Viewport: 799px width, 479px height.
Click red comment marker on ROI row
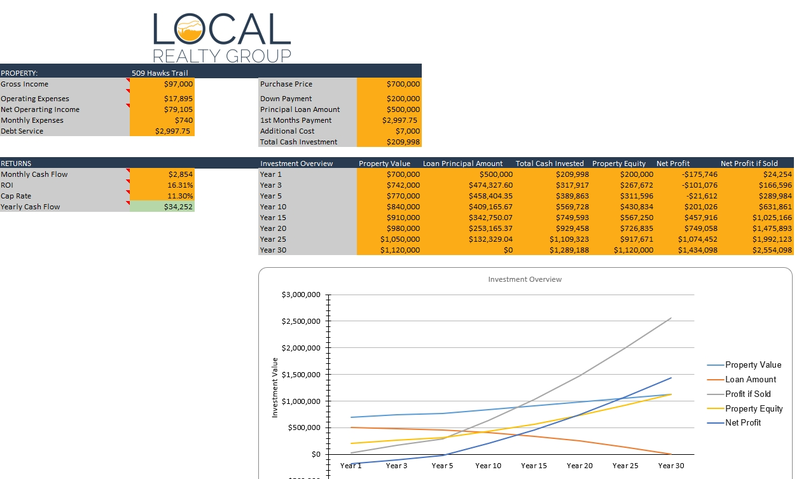tap(129, 181)
